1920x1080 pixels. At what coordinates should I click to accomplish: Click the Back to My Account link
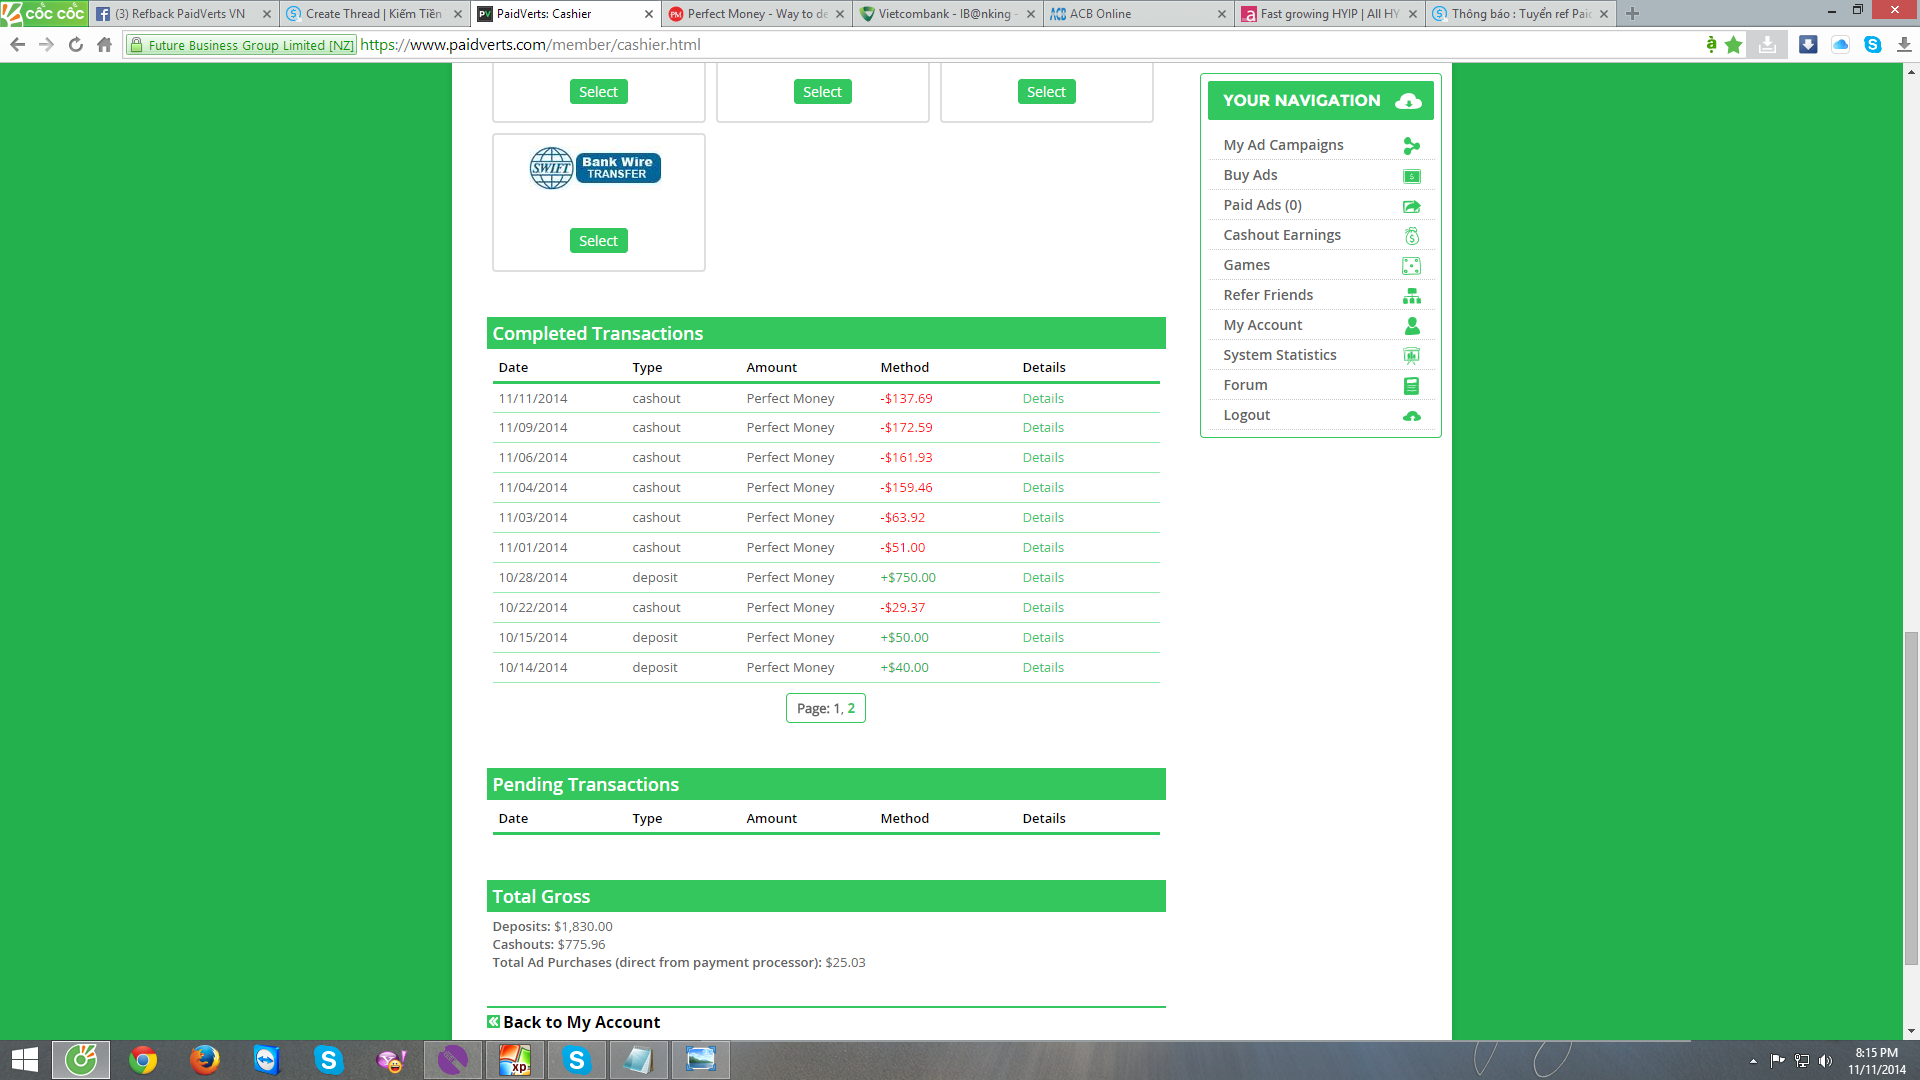coord(580,1022)
